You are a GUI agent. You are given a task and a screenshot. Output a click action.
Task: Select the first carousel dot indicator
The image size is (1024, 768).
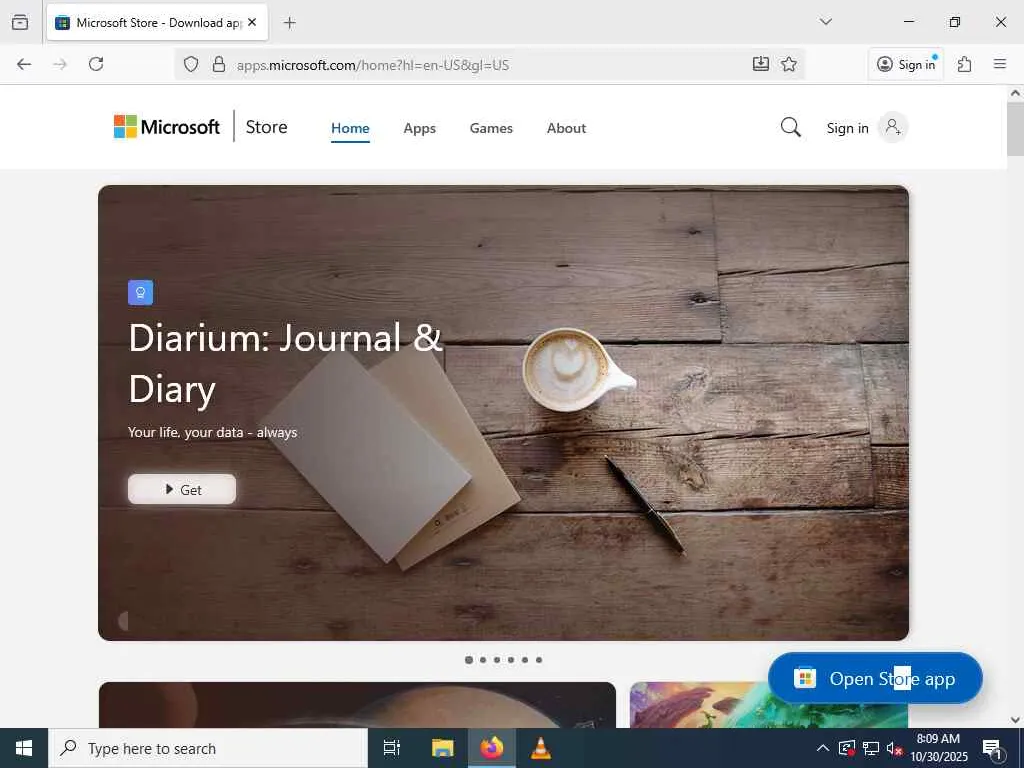(468, 660)
